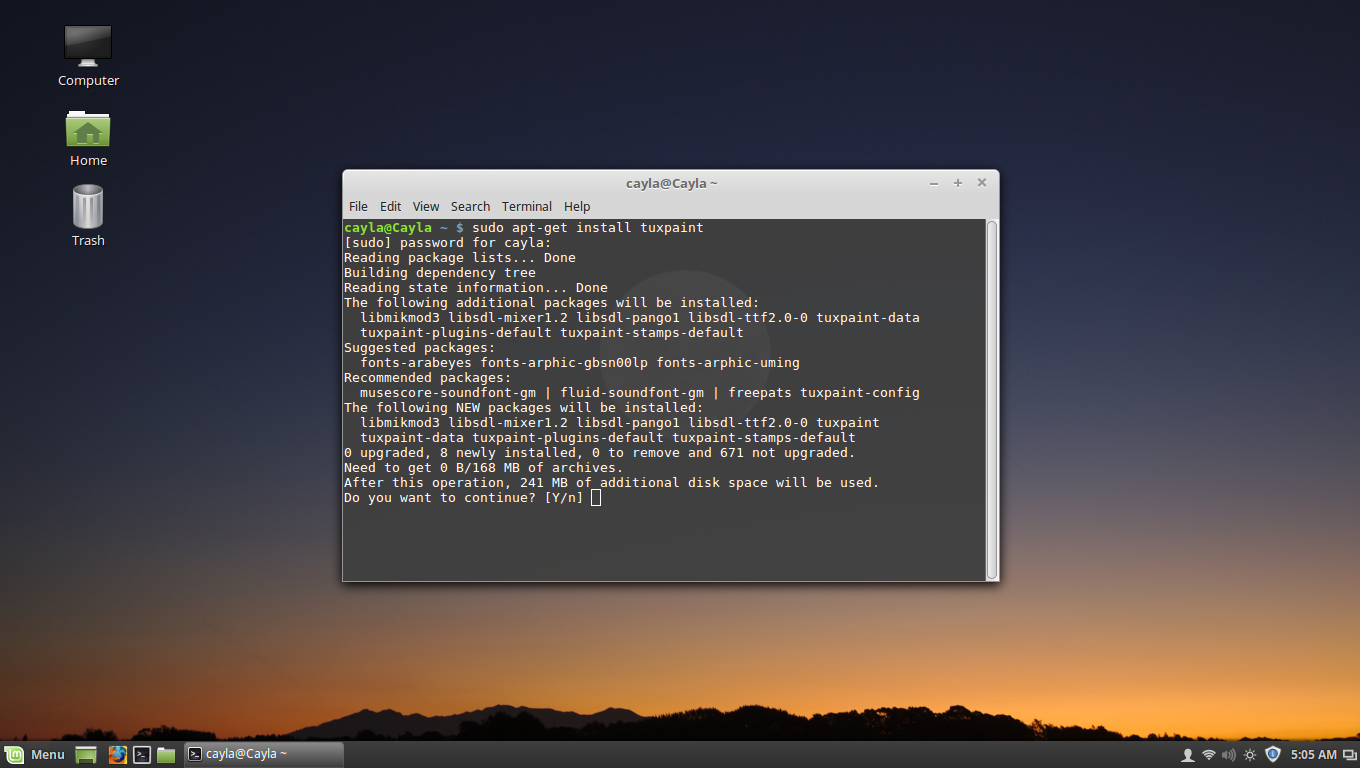Launch Terminal from the panel launcher
Viewport: 1360px width, 768px height.
142,754
